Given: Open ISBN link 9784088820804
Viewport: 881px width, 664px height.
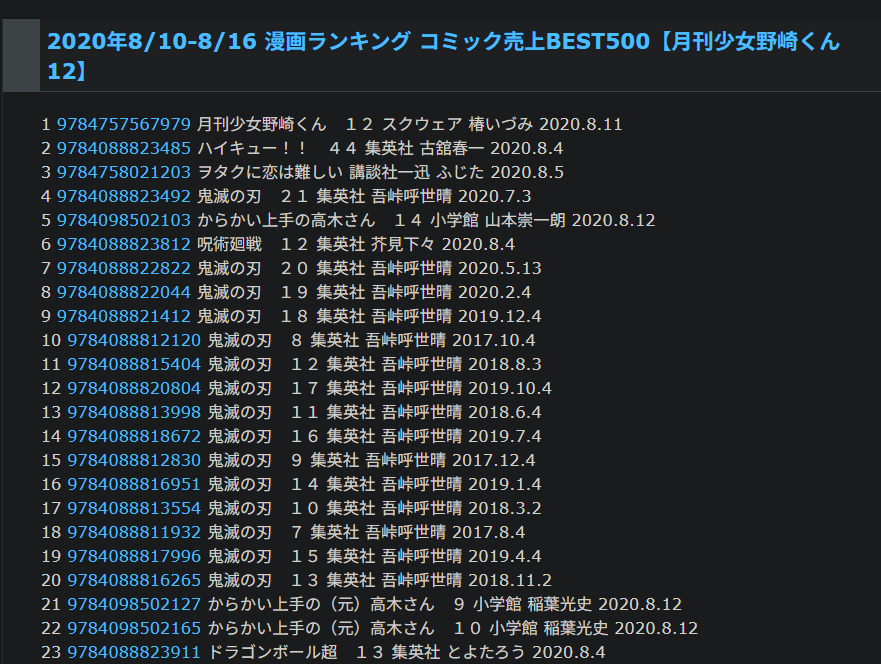Looking at the screenshot, I should 134,388.
